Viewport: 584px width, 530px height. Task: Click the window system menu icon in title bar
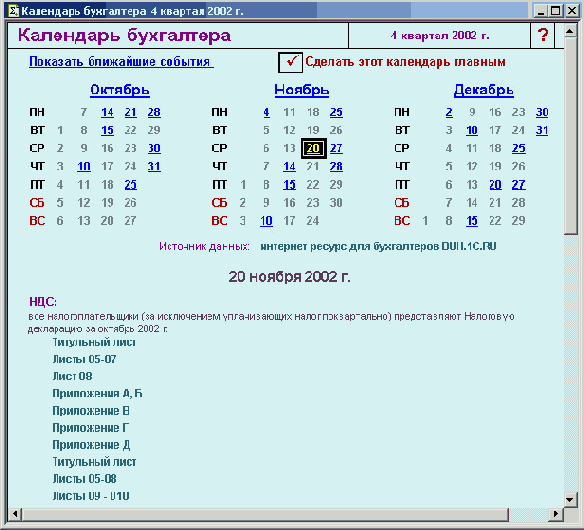click(x=13, y=10)
